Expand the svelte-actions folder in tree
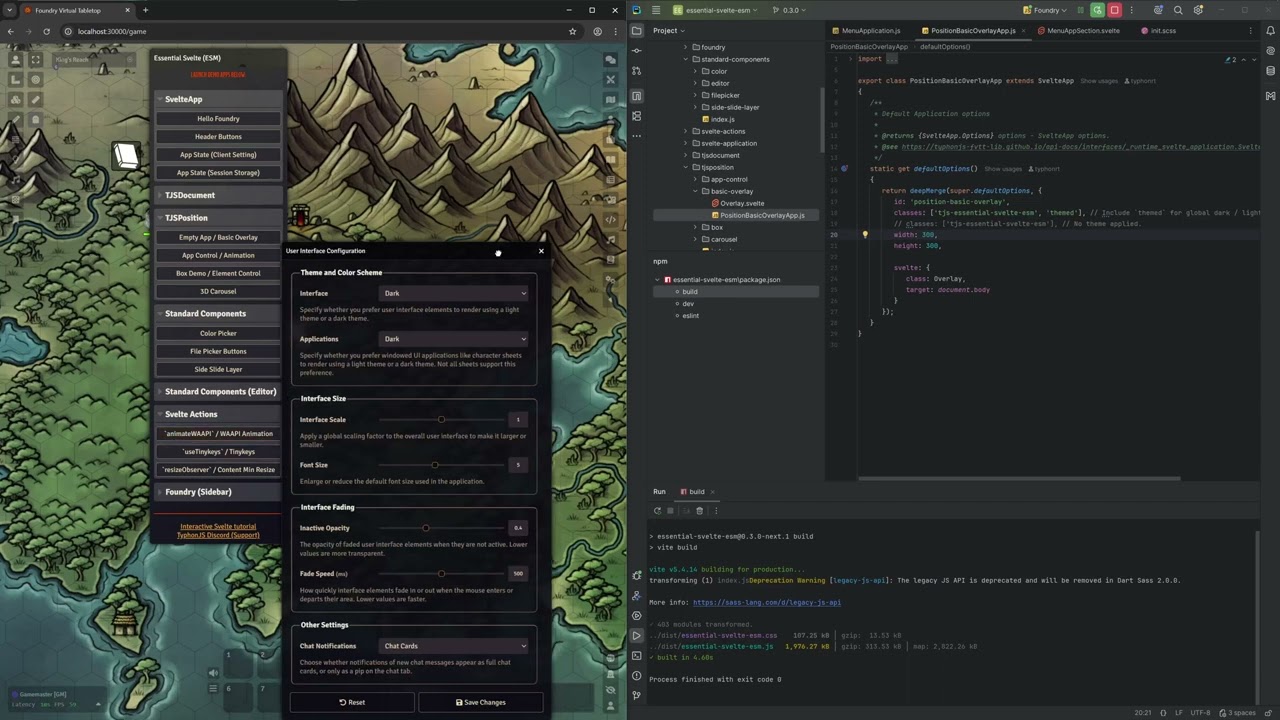Screen dimensions: 1280x720 [x=685, y=131]
